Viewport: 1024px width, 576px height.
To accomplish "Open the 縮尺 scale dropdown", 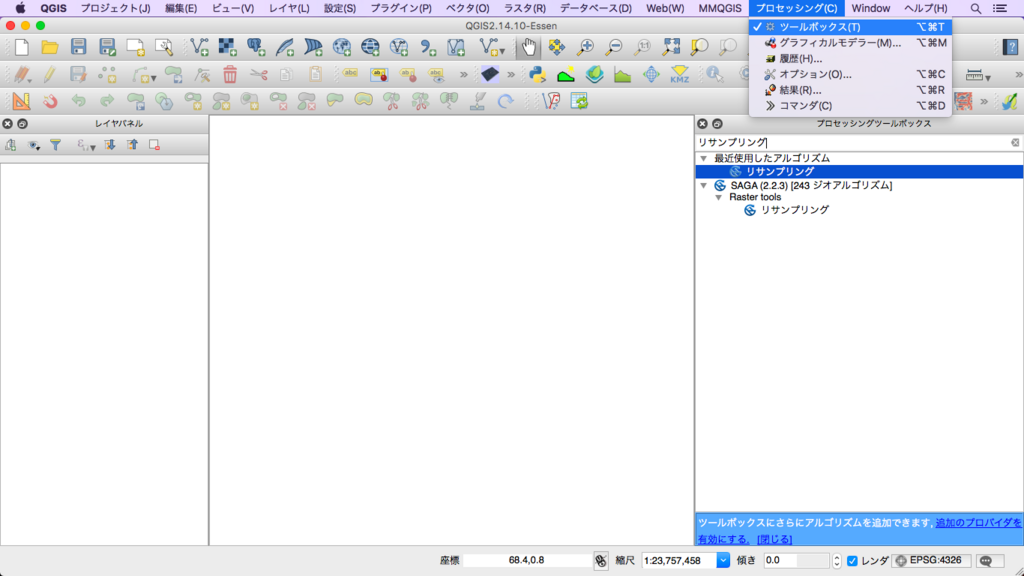I will click(723, 560).
